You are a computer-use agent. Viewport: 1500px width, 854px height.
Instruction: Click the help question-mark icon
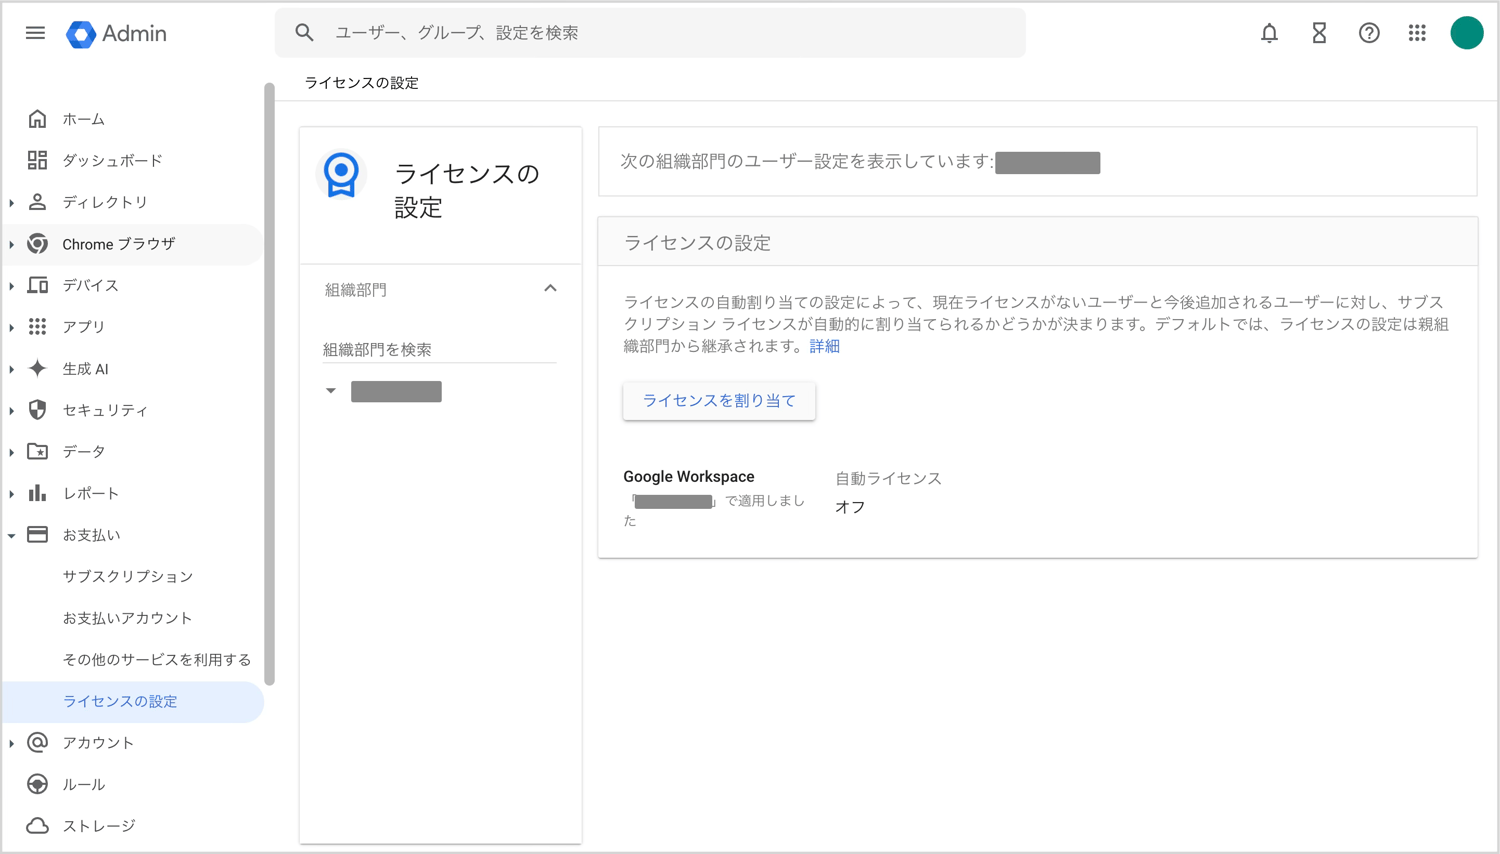(1368, 33)
